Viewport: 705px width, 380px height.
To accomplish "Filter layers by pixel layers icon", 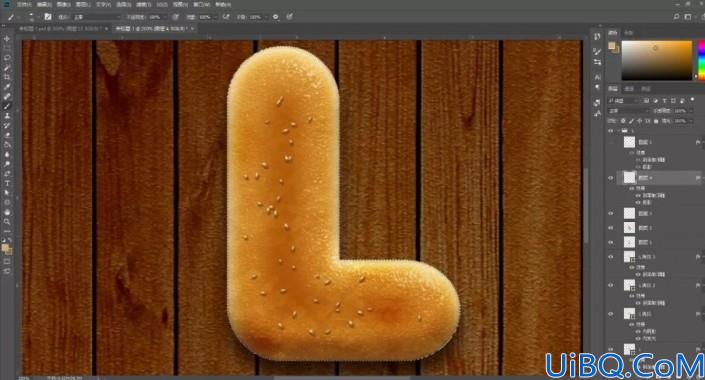I will (x=646, y=100).
